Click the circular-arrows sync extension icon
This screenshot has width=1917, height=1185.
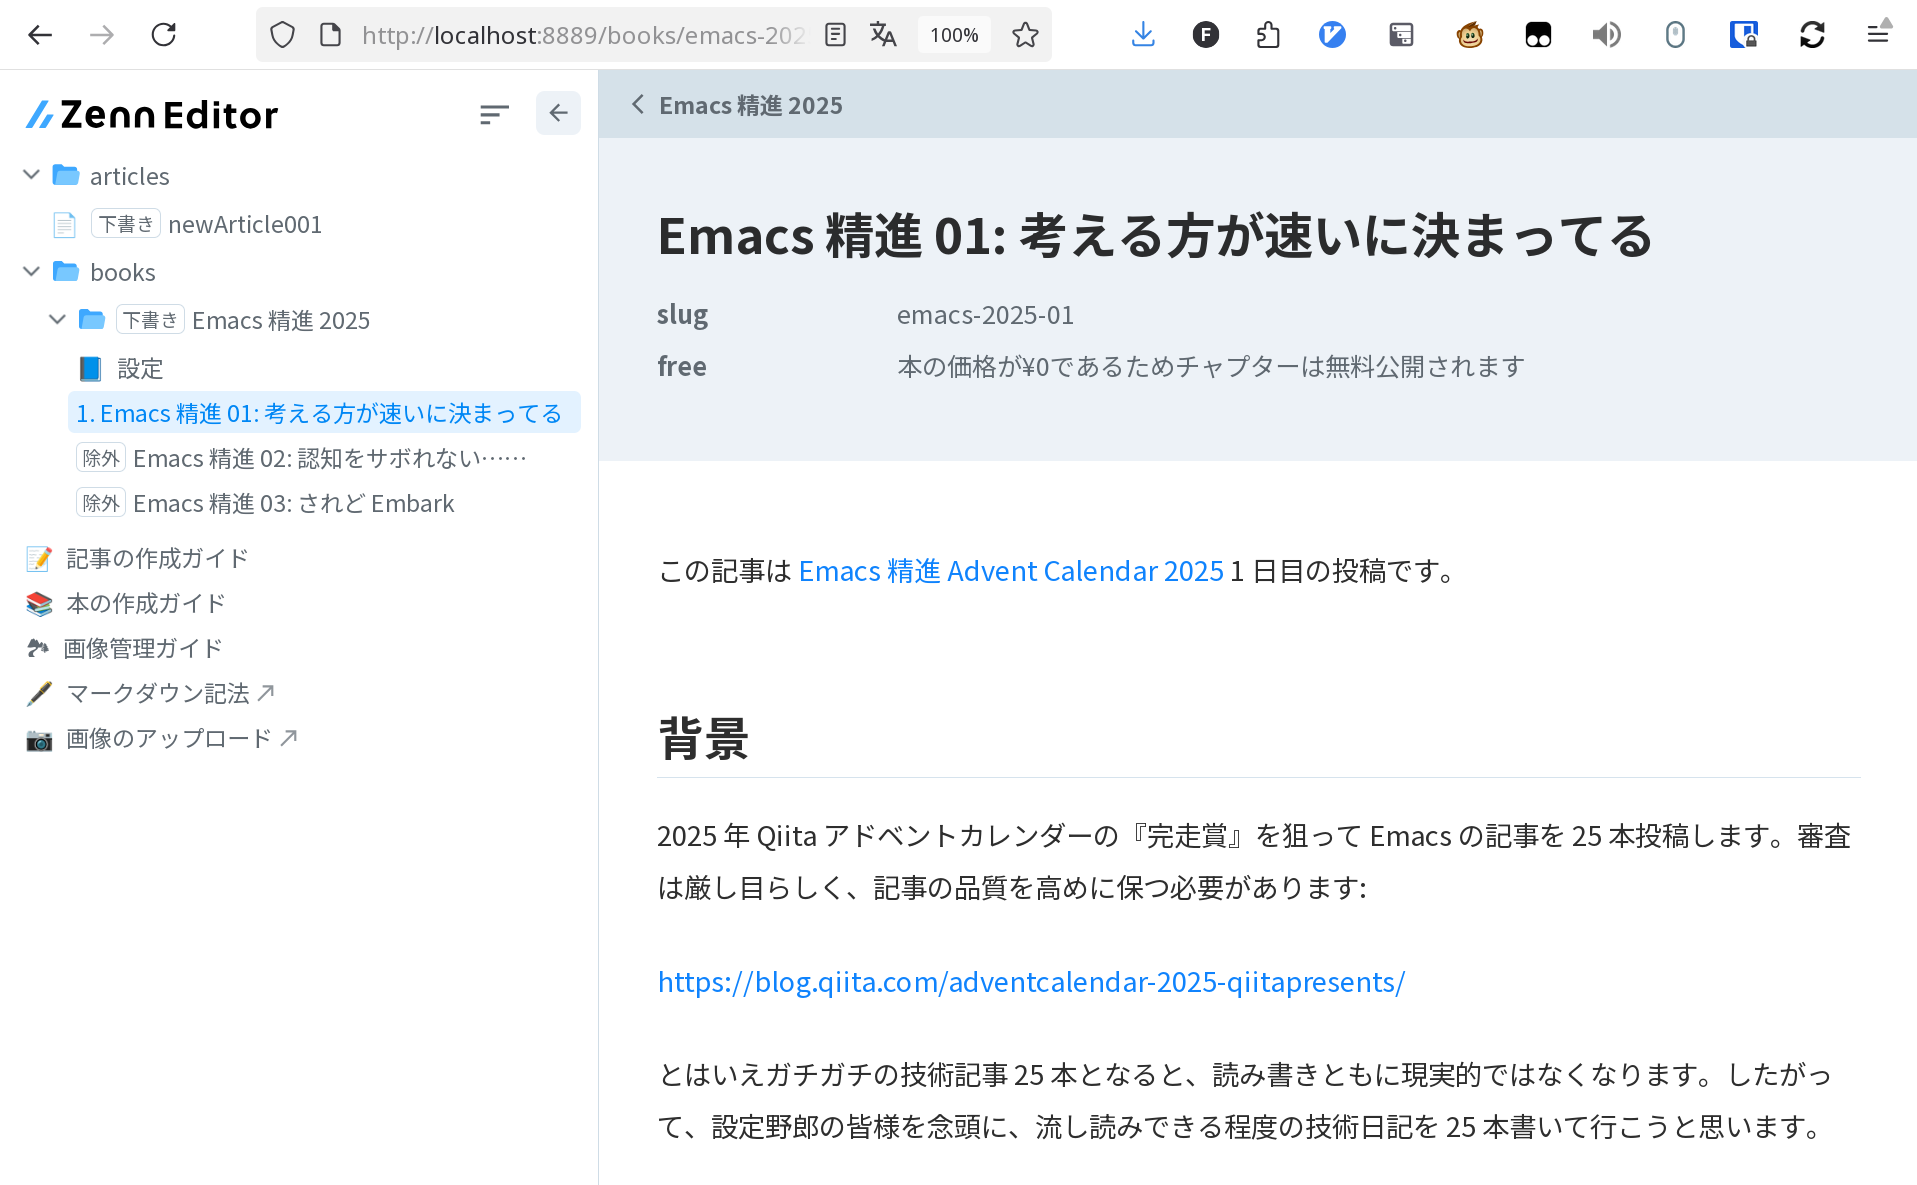(x=1812, y=35)
